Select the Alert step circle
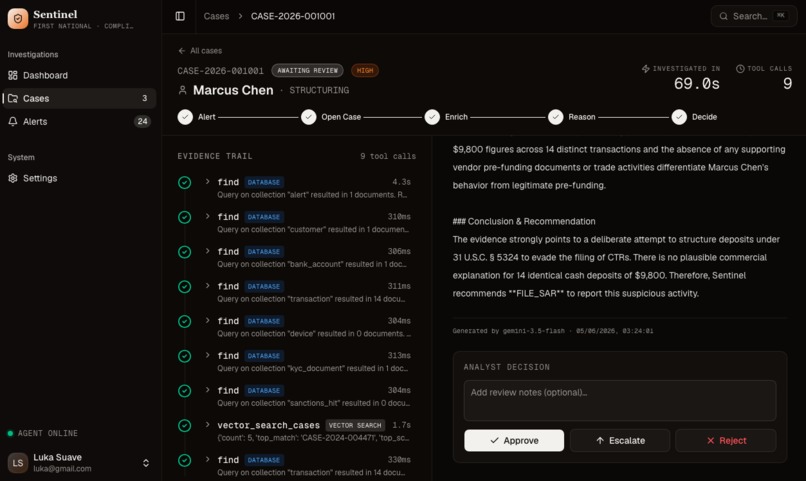 pos(185,117)
